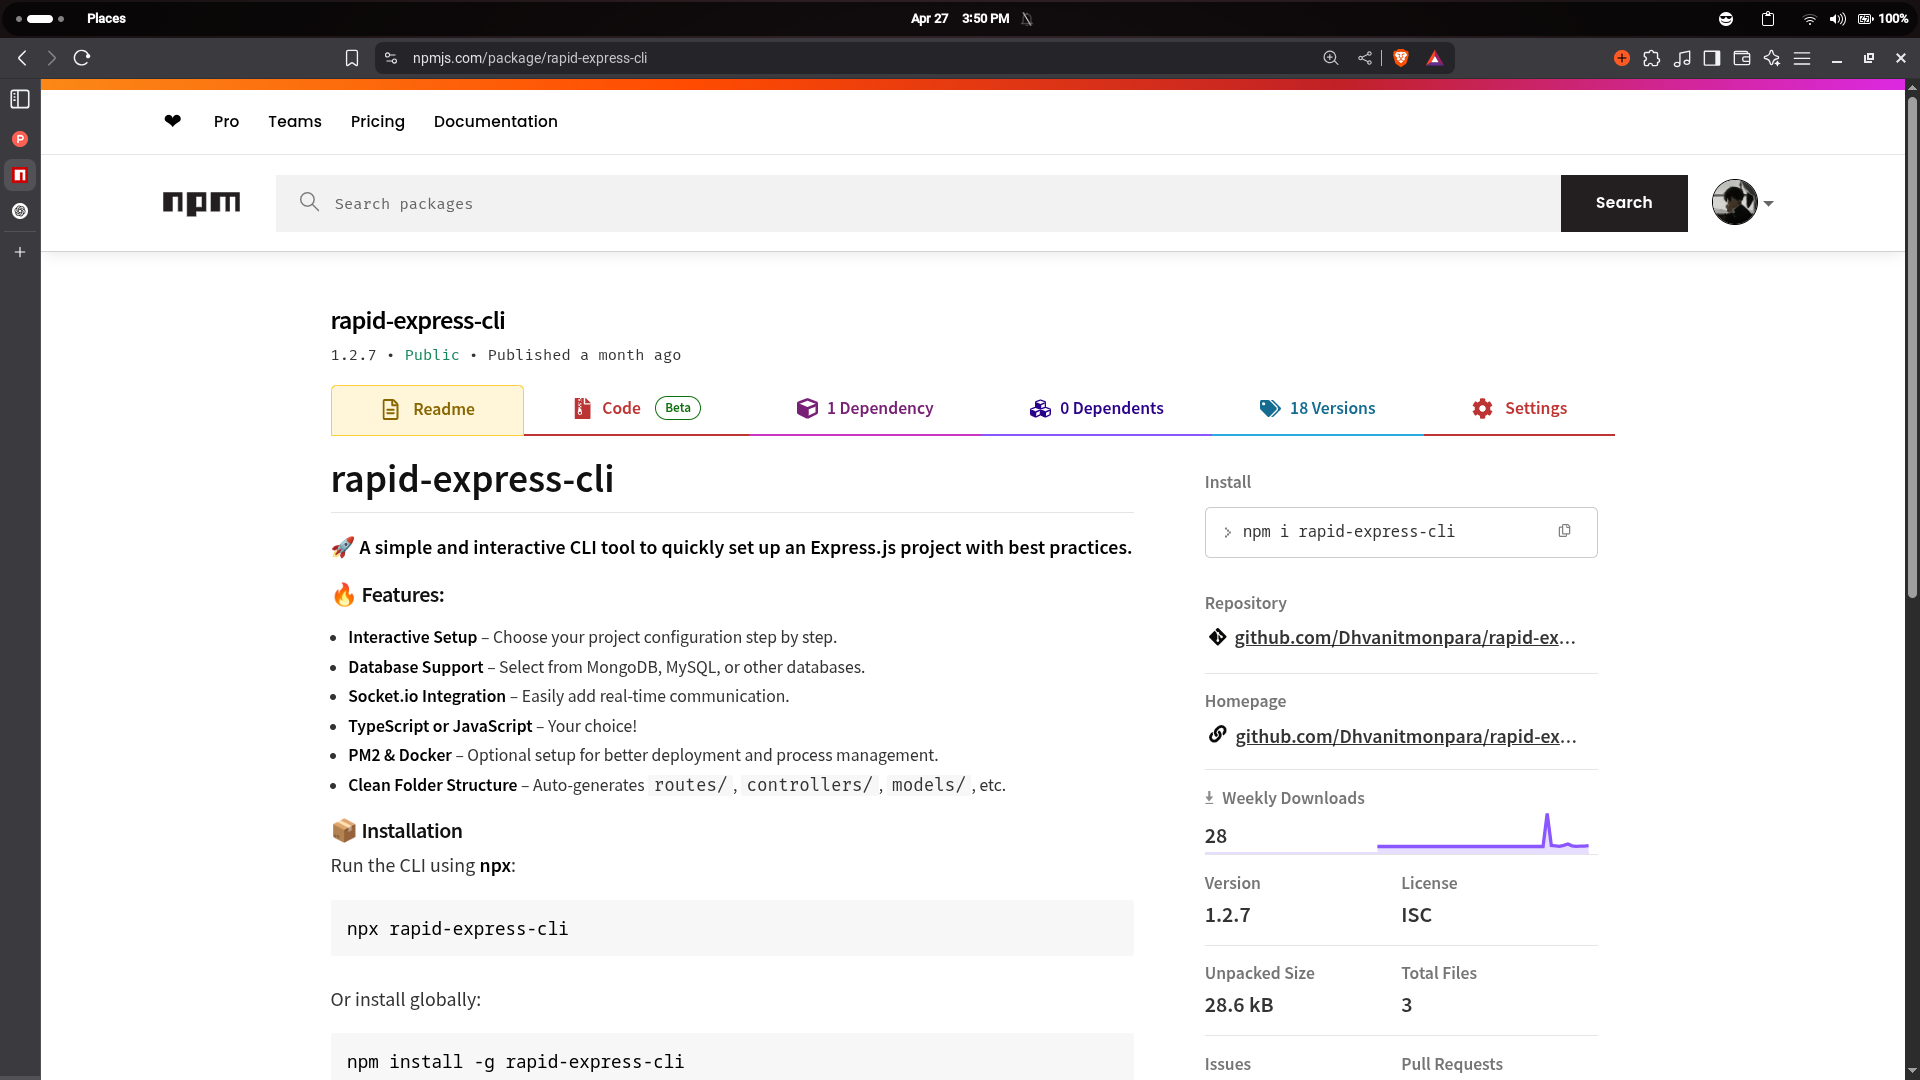Go back in browser history
Image resolution: width=1920 pixels, height=1080 pixels.
point(22,58)
